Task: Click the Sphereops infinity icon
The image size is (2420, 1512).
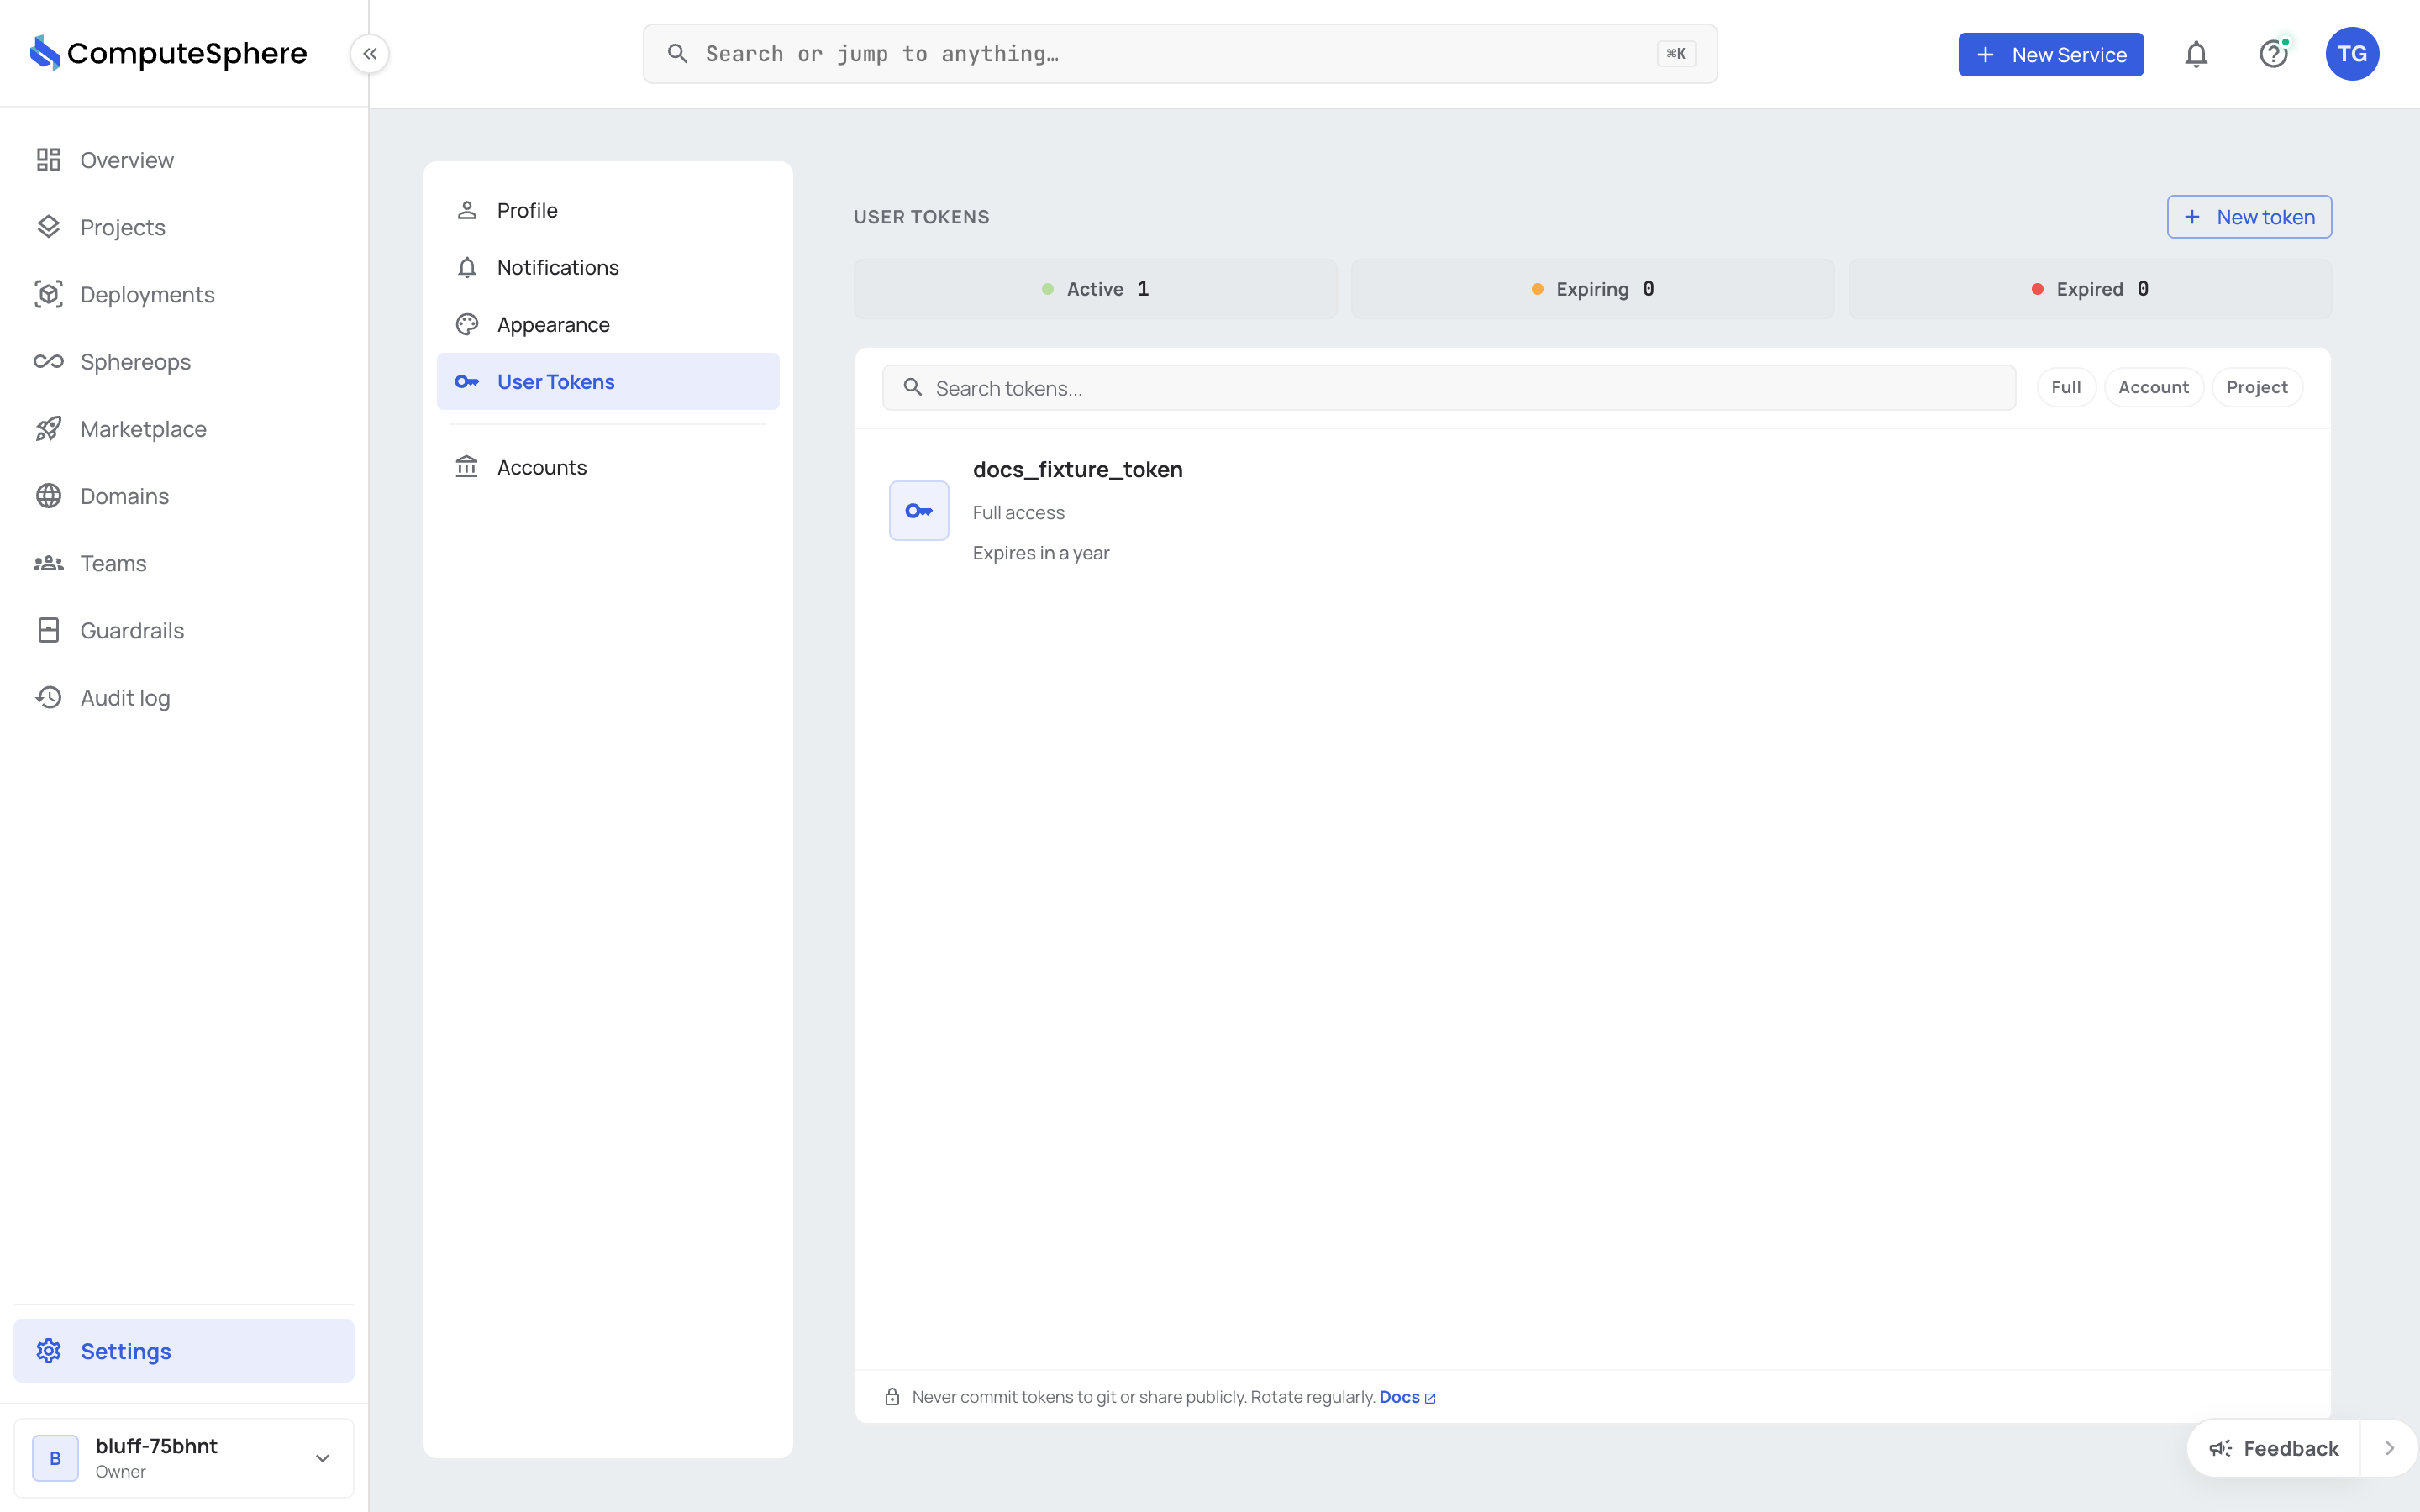Action: pyautogui.click(x=48, y=361)
